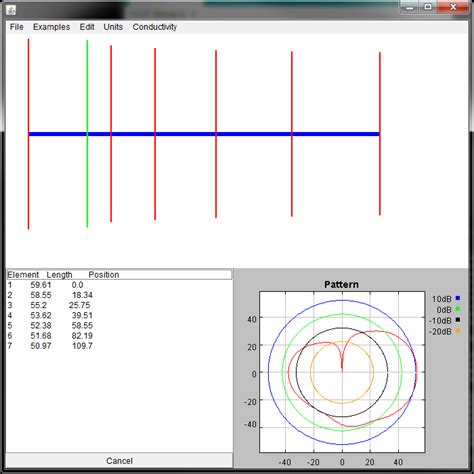Click the Java application icon in title bar
The height and width of the screenshot is (474, 474).
[11, 10]
